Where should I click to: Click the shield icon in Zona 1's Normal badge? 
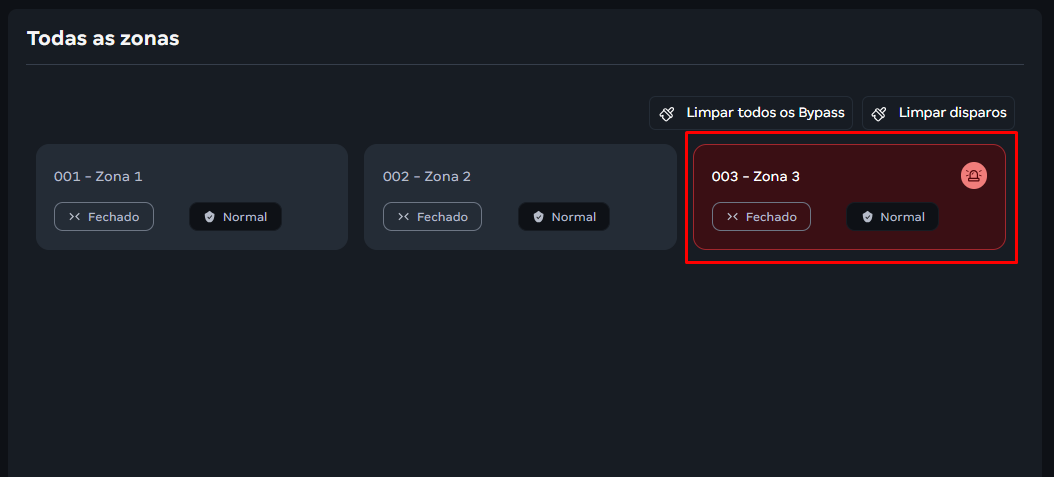210,217
